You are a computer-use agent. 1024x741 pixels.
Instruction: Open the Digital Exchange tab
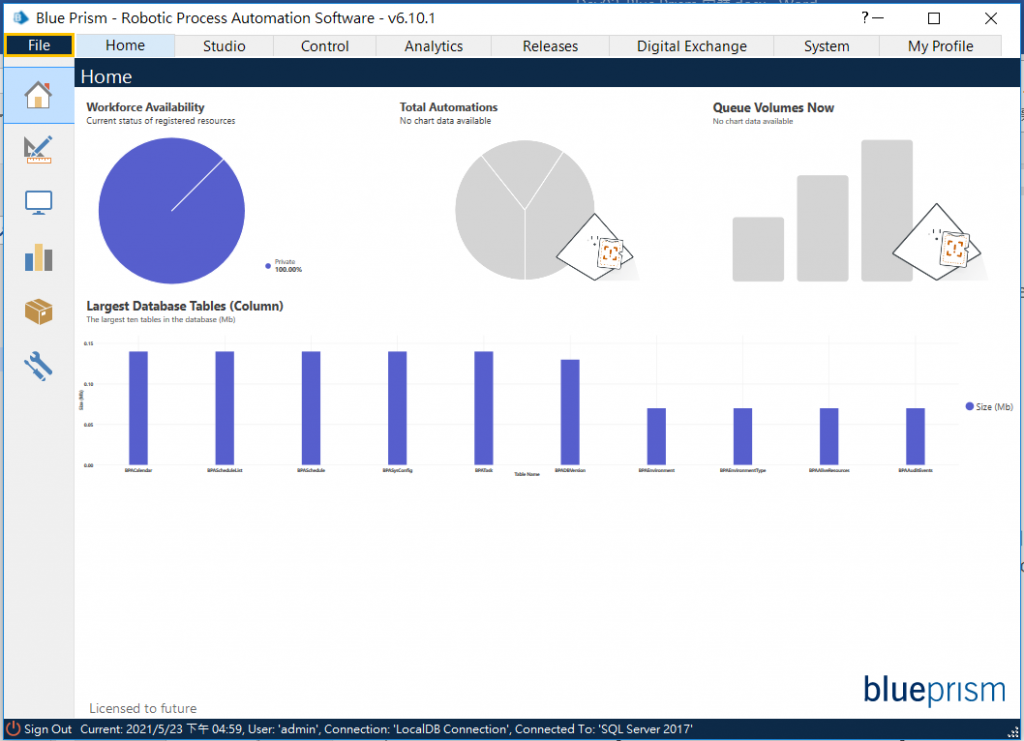point(692,46)
